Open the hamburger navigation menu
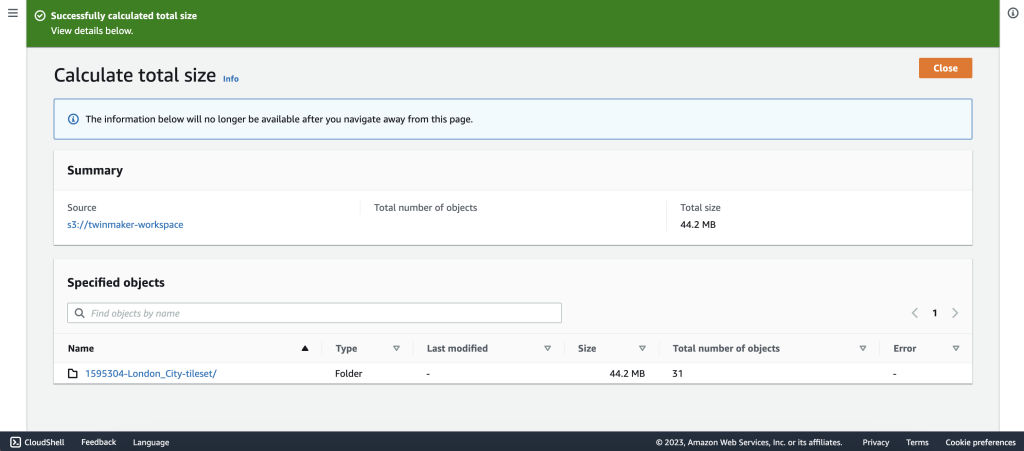The height and width of the screenshot is (451, 1024). tap(12, 13)
